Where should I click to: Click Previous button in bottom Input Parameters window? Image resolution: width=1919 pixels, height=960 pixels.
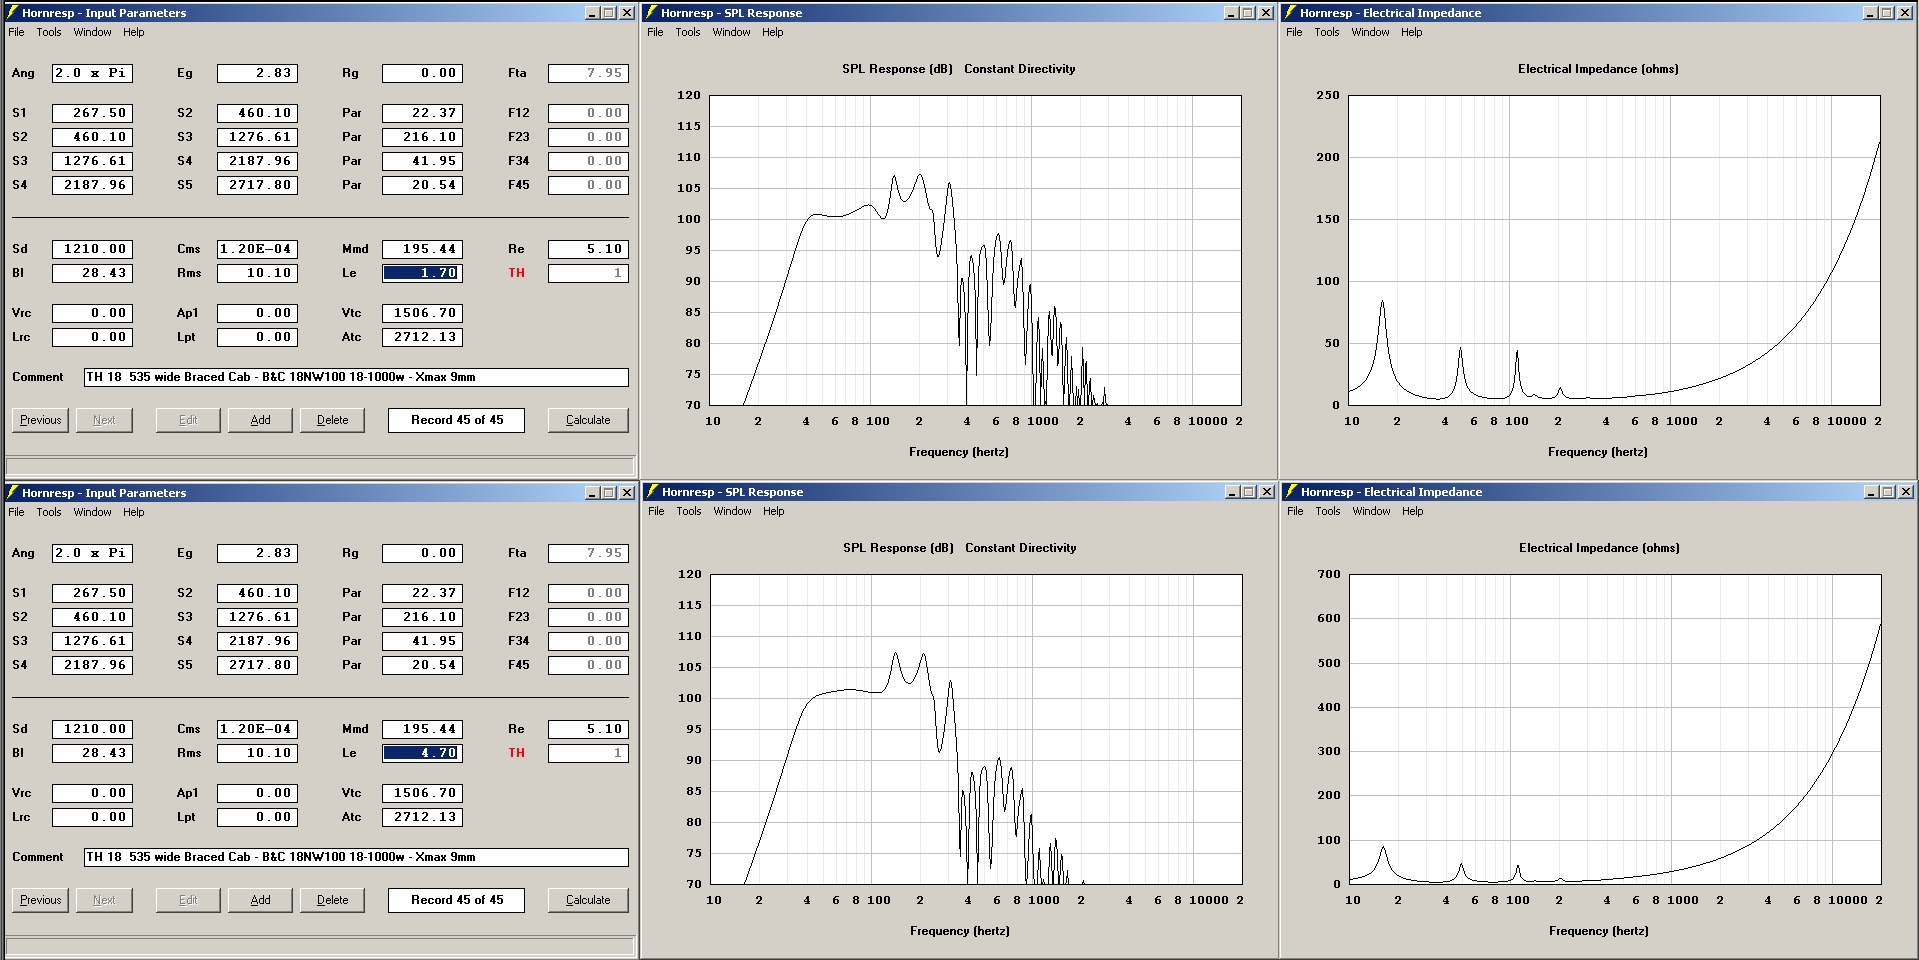[41, 900]
